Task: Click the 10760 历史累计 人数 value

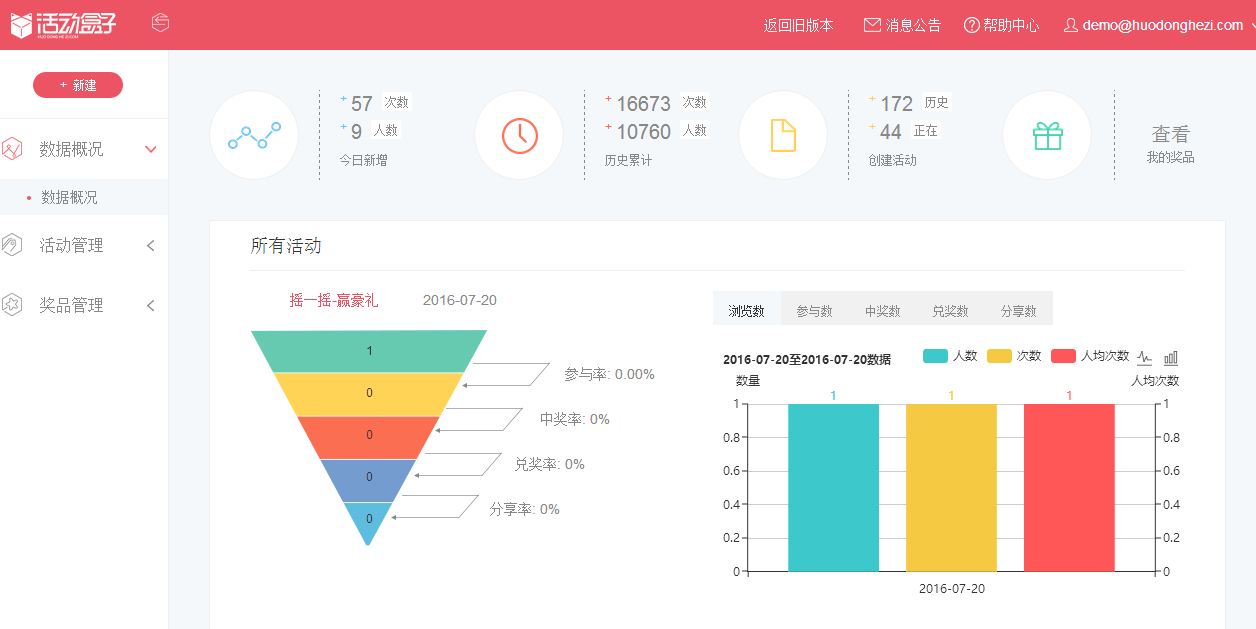Action: tap(643, 132)
